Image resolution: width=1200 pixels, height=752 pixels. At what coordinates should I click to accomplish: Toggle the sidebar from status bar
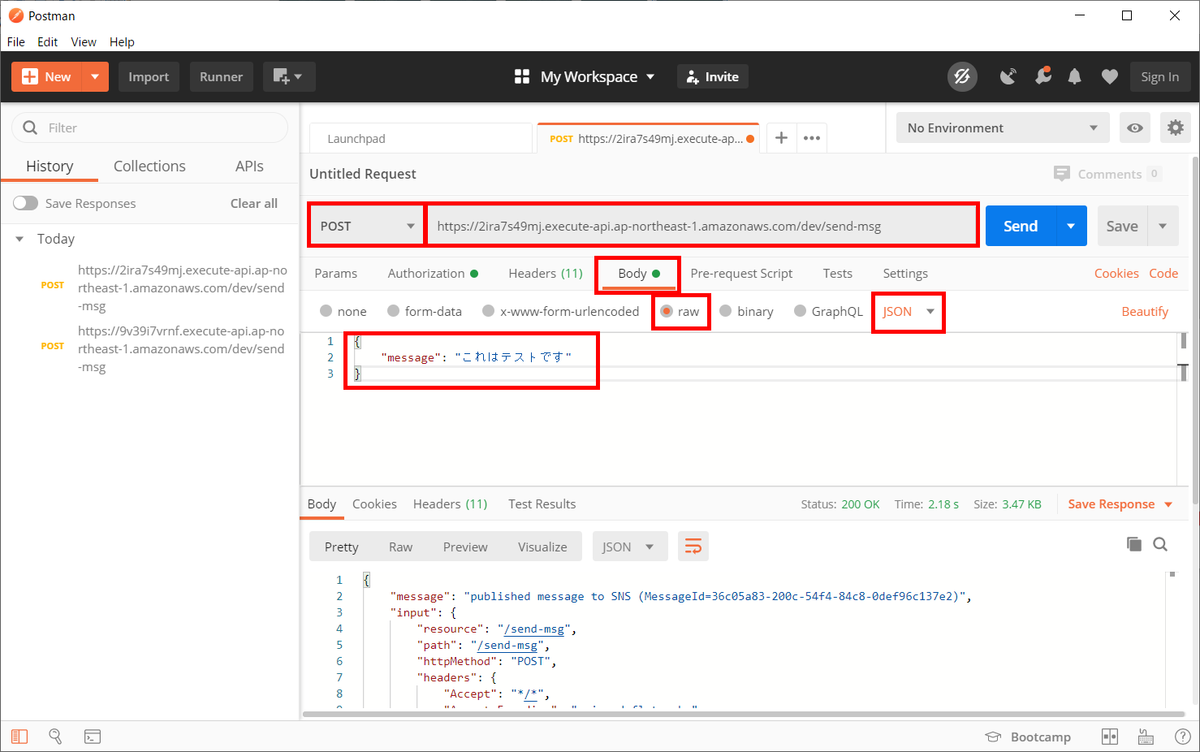tap(20, 737)
